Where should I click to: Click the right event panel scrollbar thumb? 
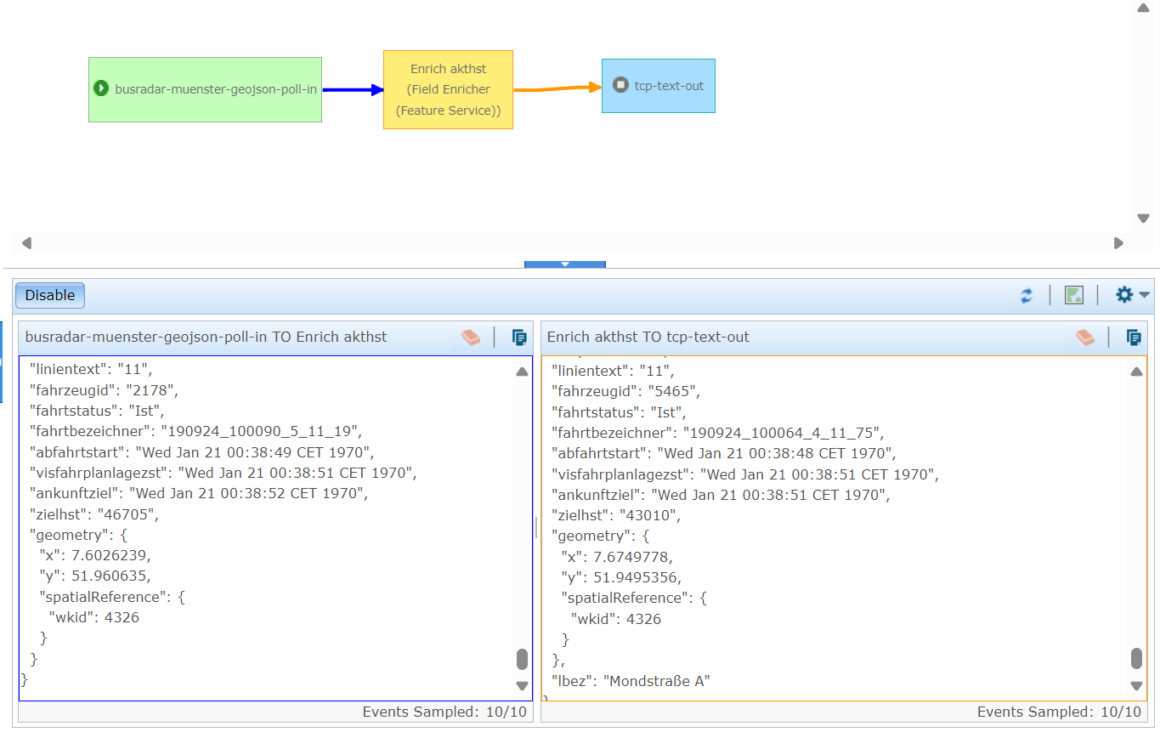1136,658
